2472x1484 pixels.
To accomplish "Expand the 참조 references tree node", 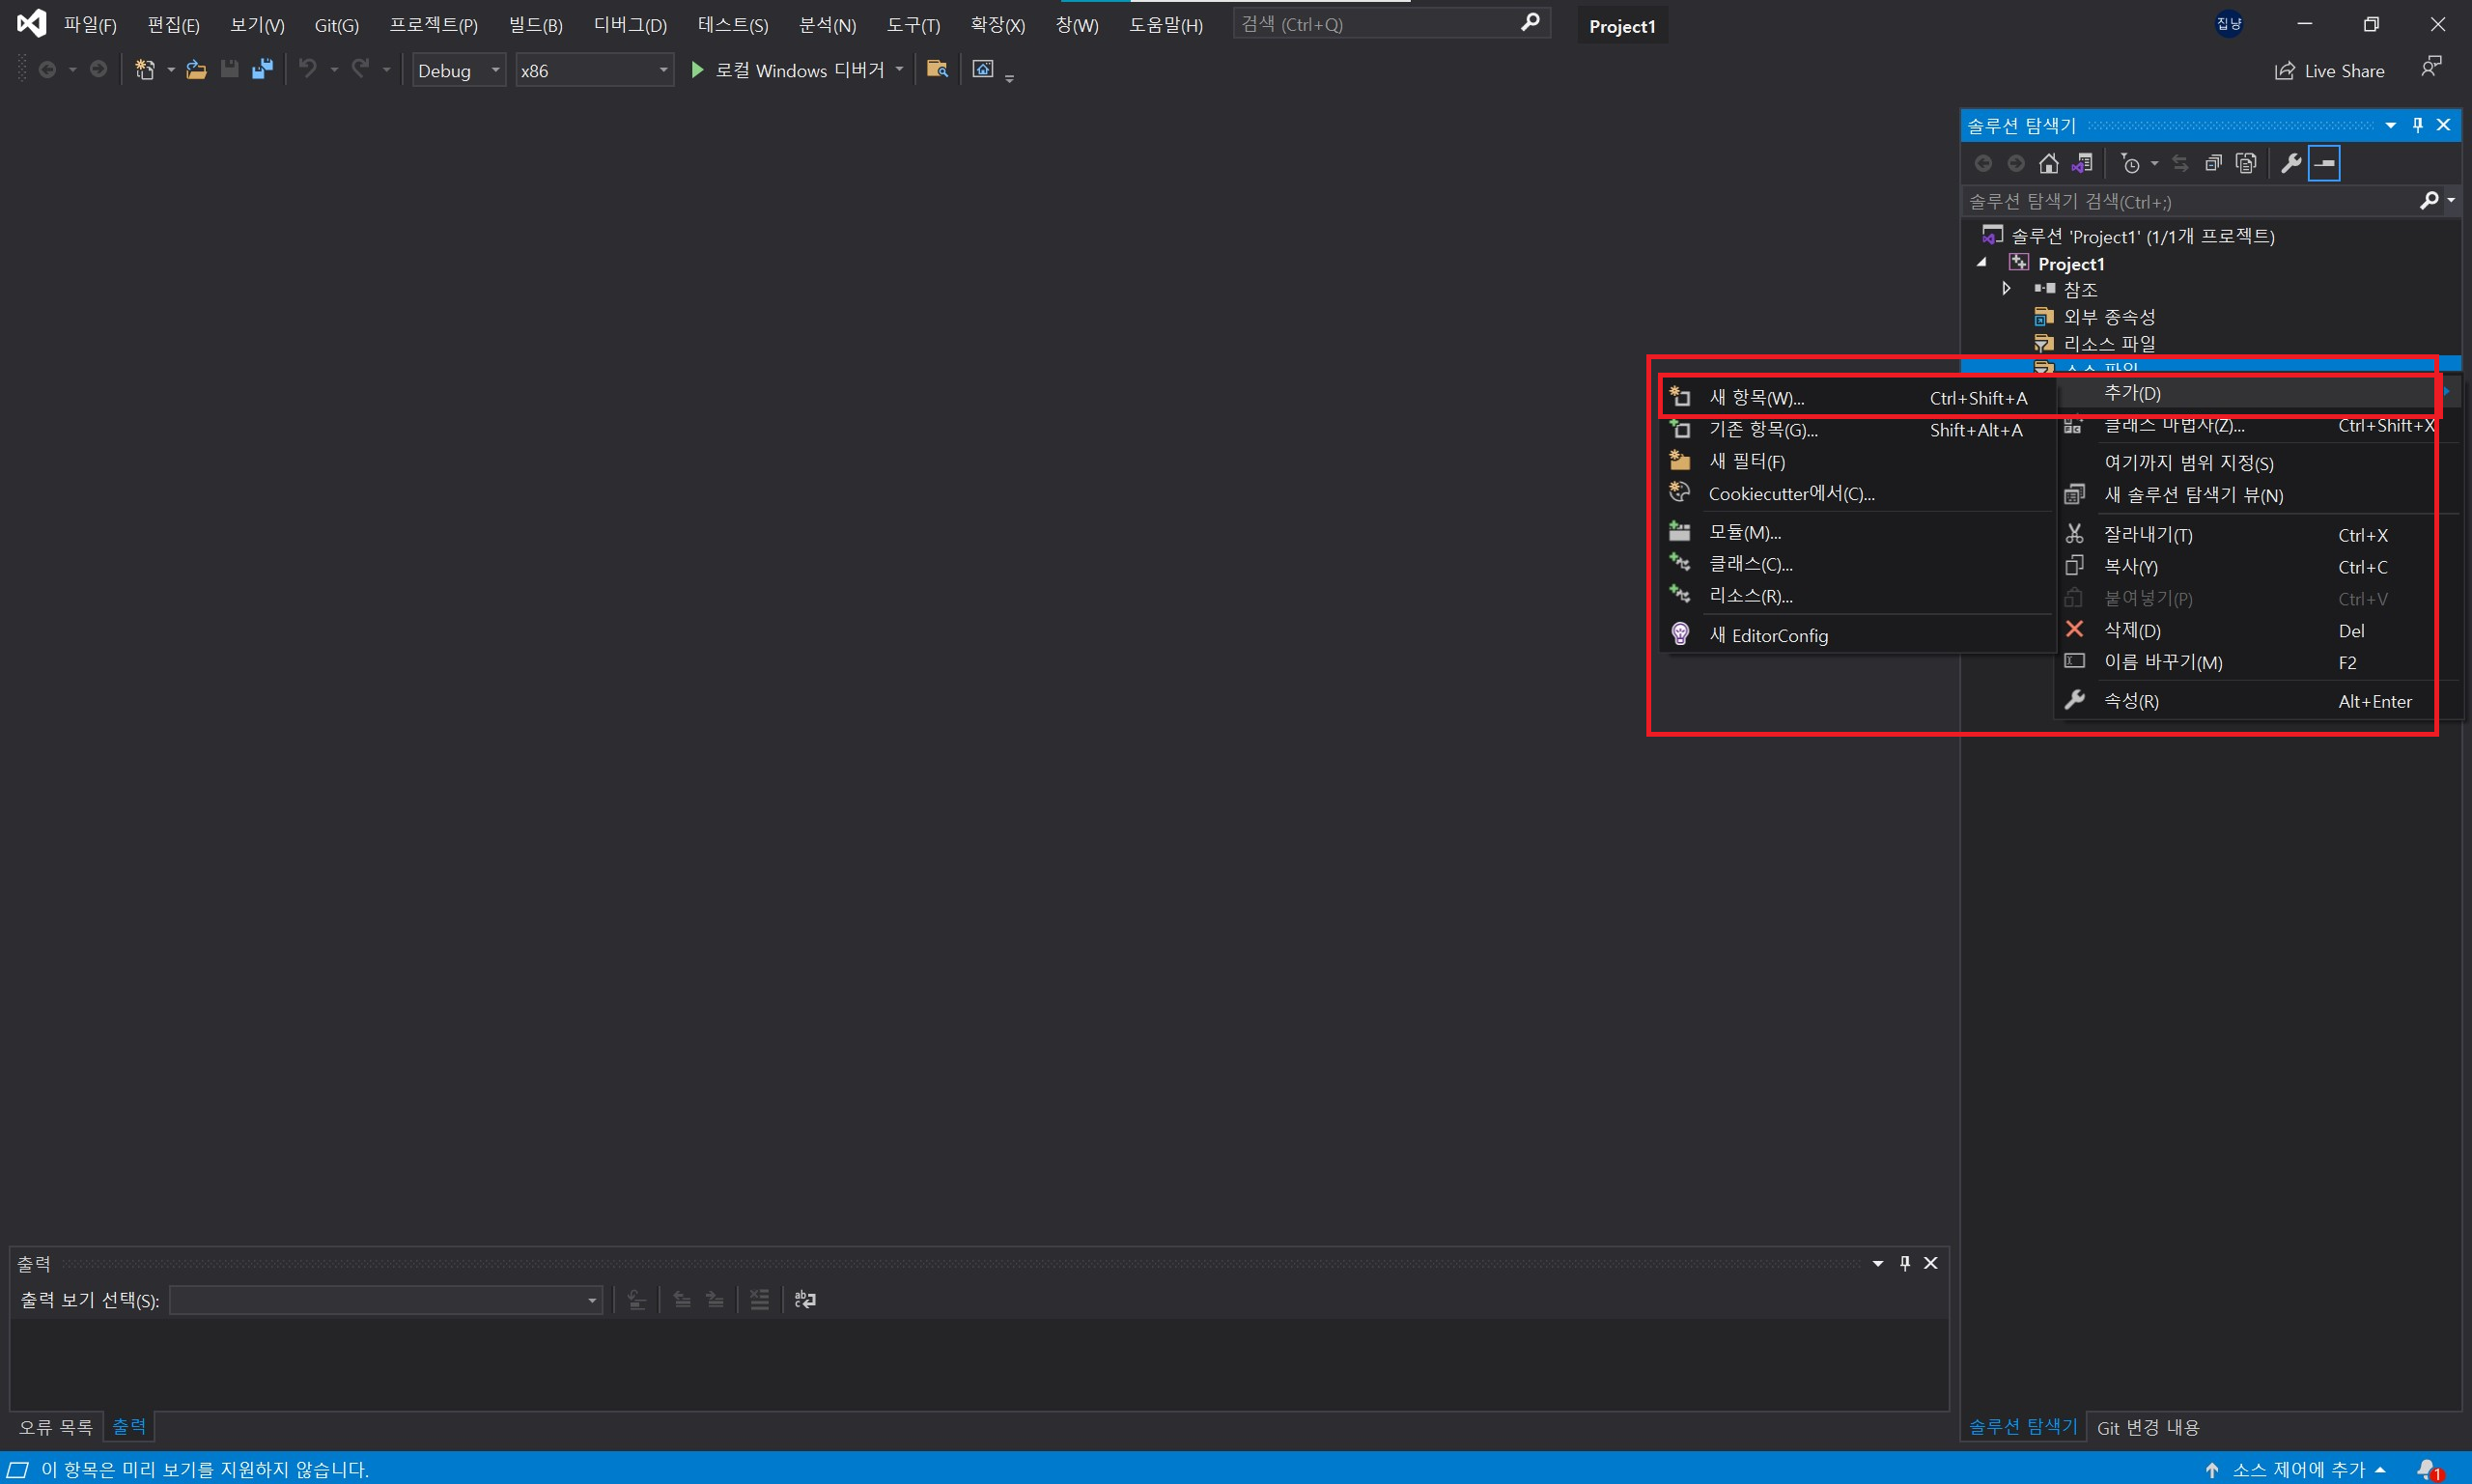I will [x=2006, y=289].
